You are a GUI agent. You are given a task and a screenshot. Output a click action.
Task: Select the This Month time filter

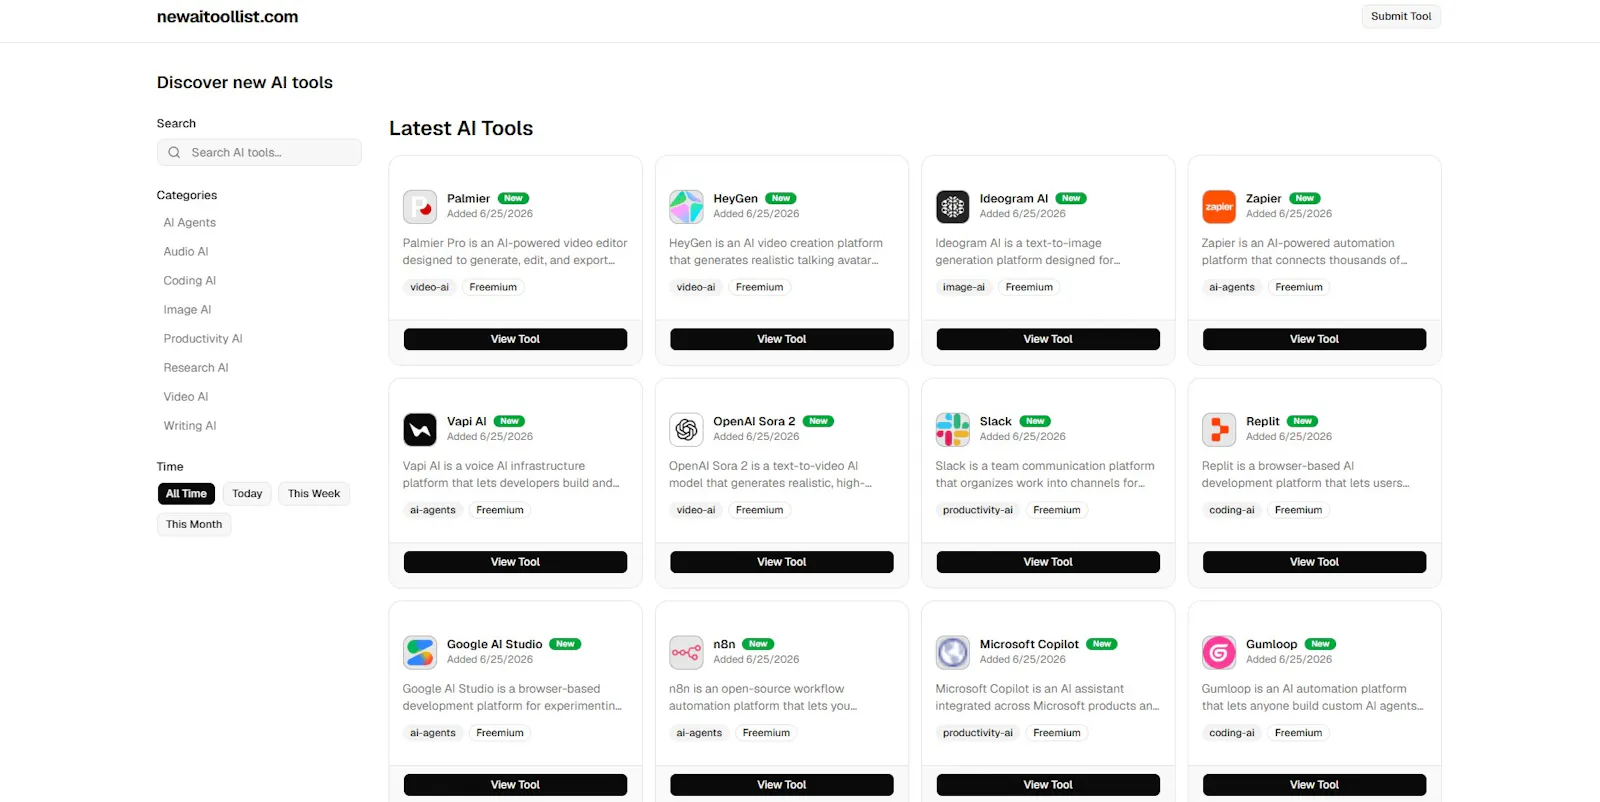[x=194, y=525]
